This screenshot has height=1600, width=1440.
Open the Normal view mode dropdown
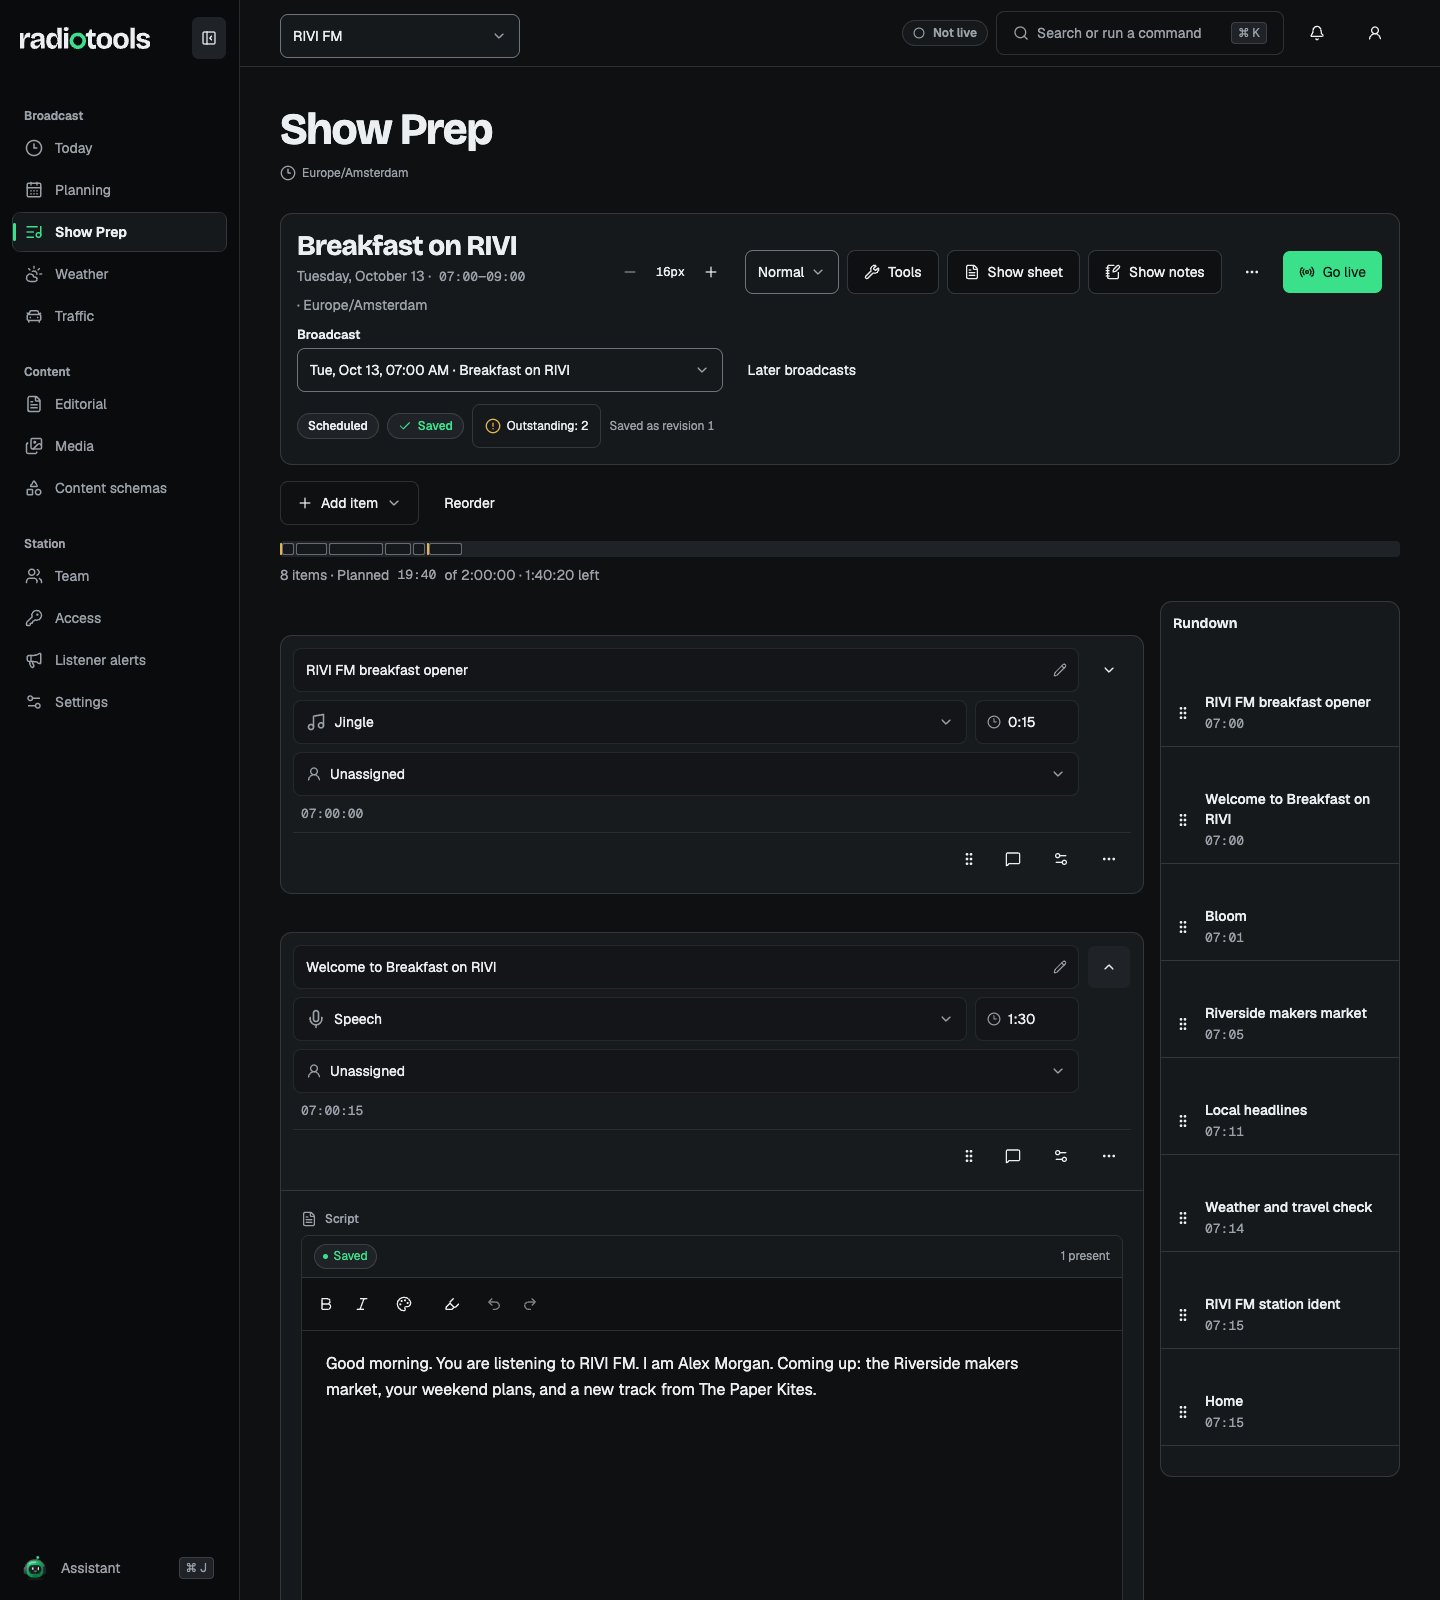tap(791, 272)
